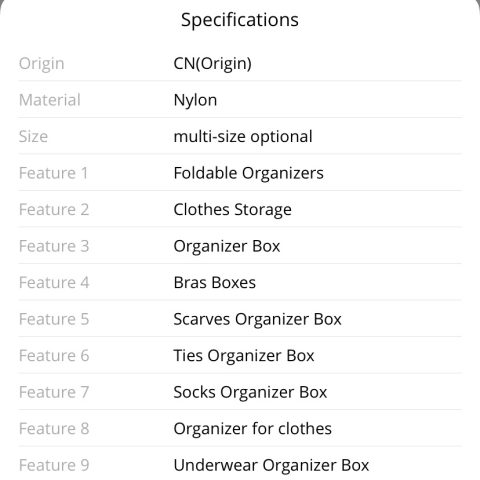480x480 pixels.
Task: Select Organizer Box value in Feature 3
Action: (x=227, y=247)
